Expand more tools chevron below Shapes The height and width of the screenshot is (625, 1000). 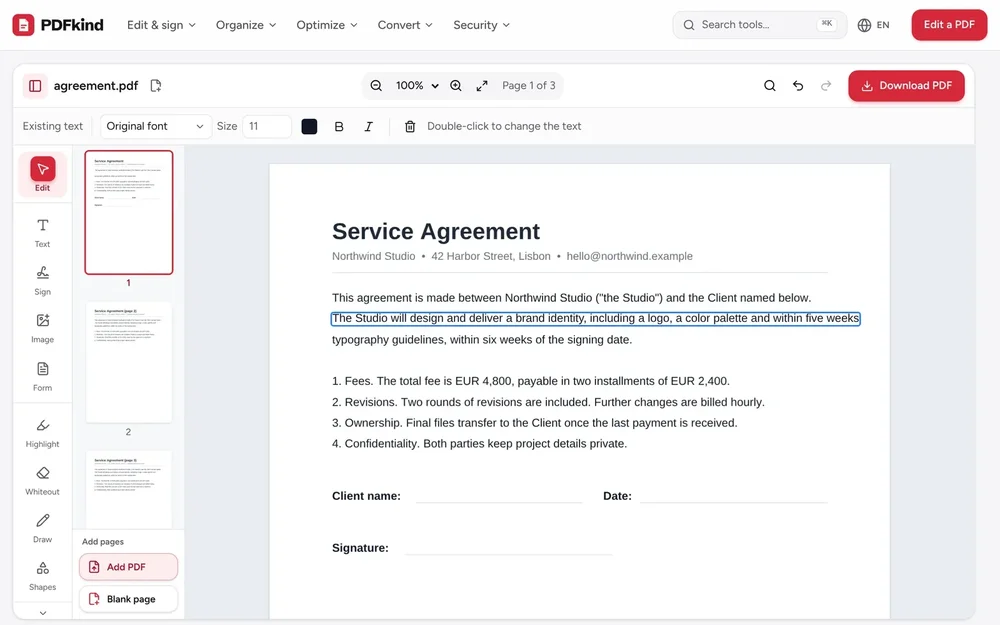[43, 613]
